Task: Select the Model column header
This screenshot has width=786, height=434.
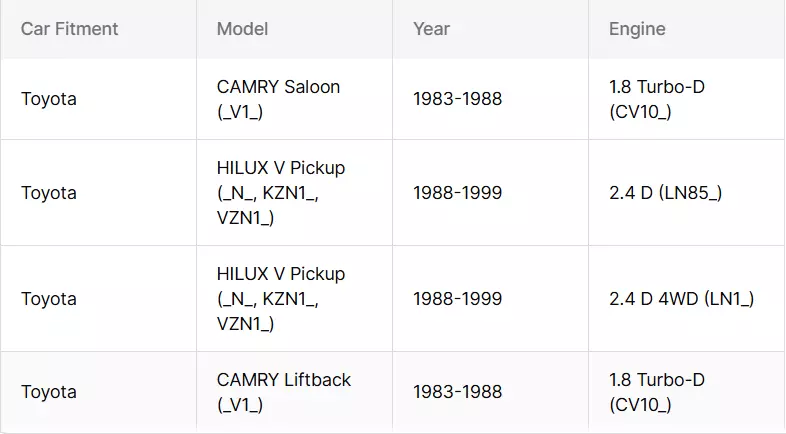Action: point(242,29)
